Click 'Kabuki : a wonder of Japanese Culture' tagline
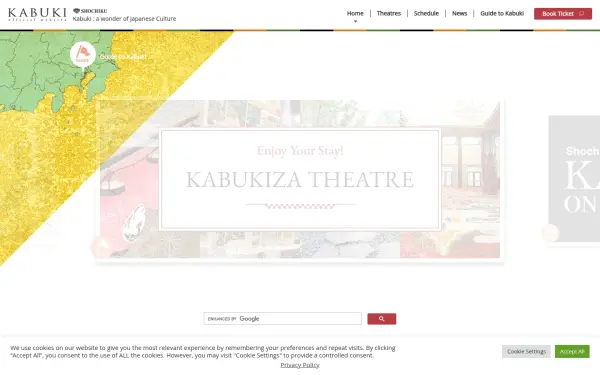The height and width of the screenshot is (375, 600). click(124, 19)
